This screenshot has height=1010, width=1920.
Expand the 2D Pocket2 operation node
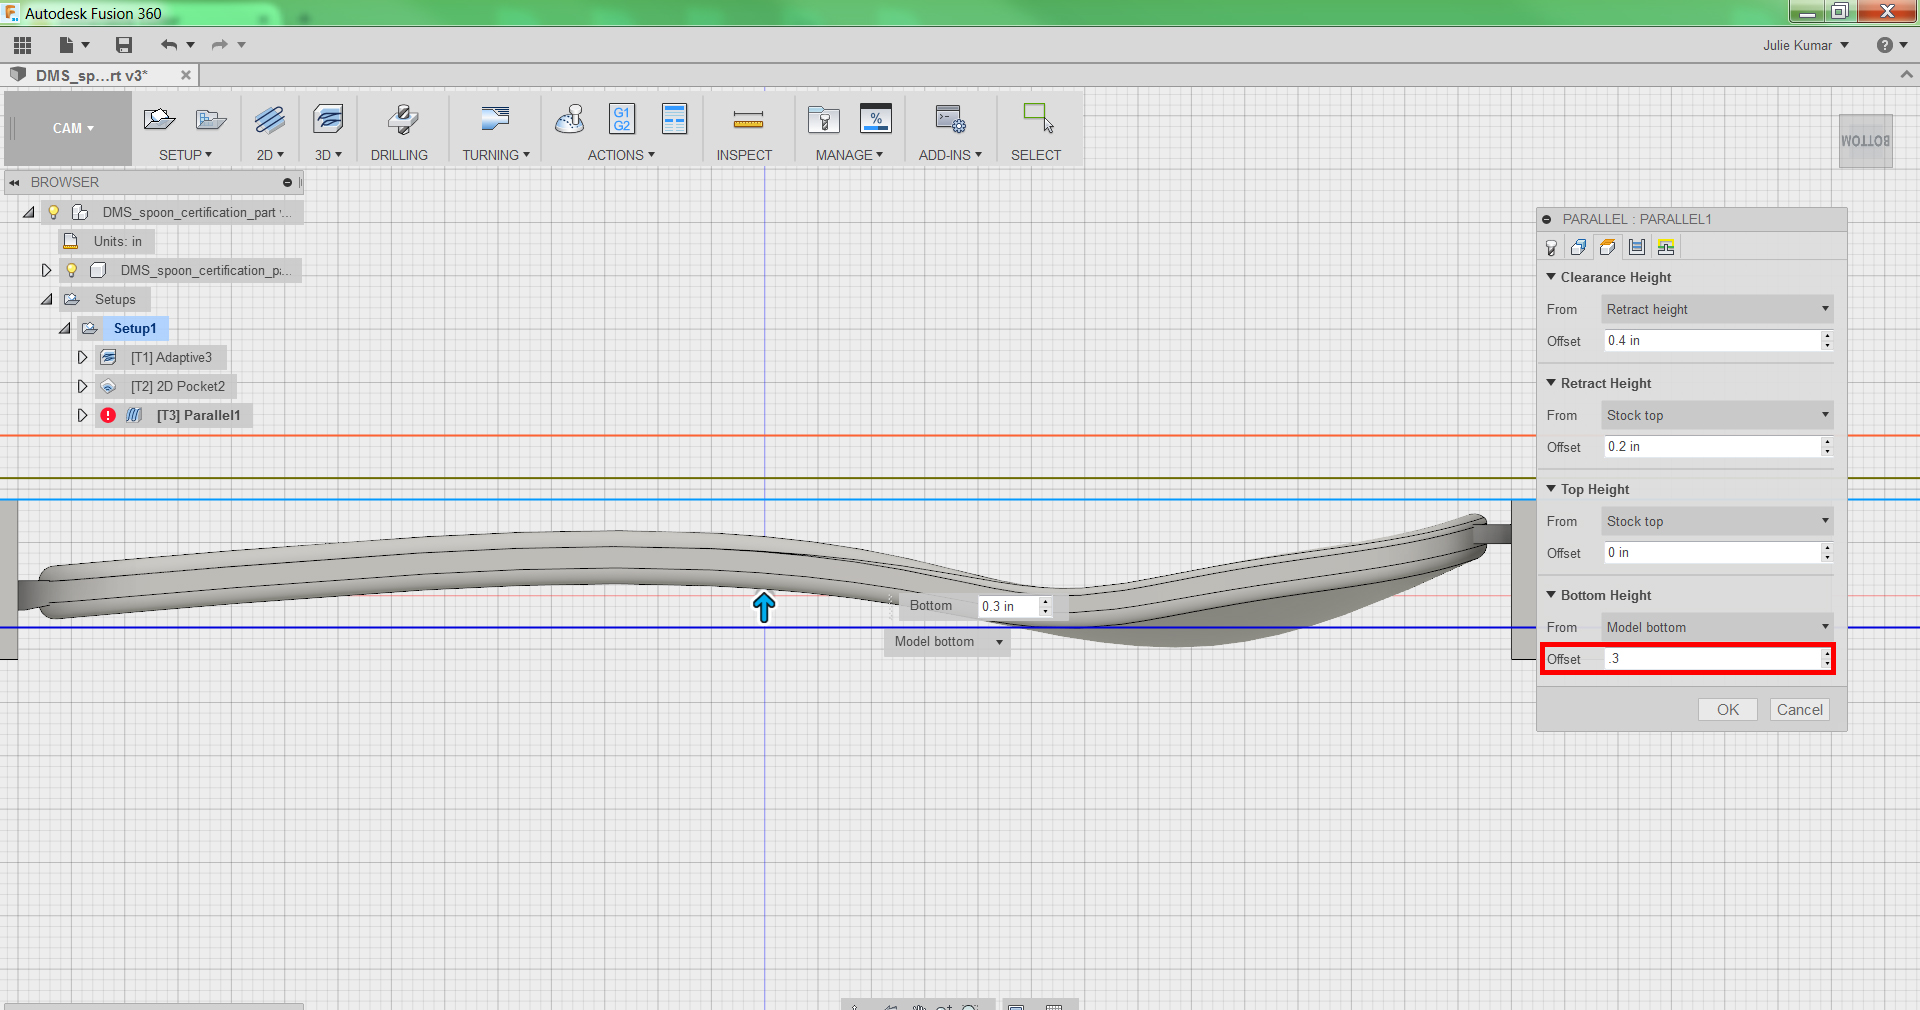82,386
